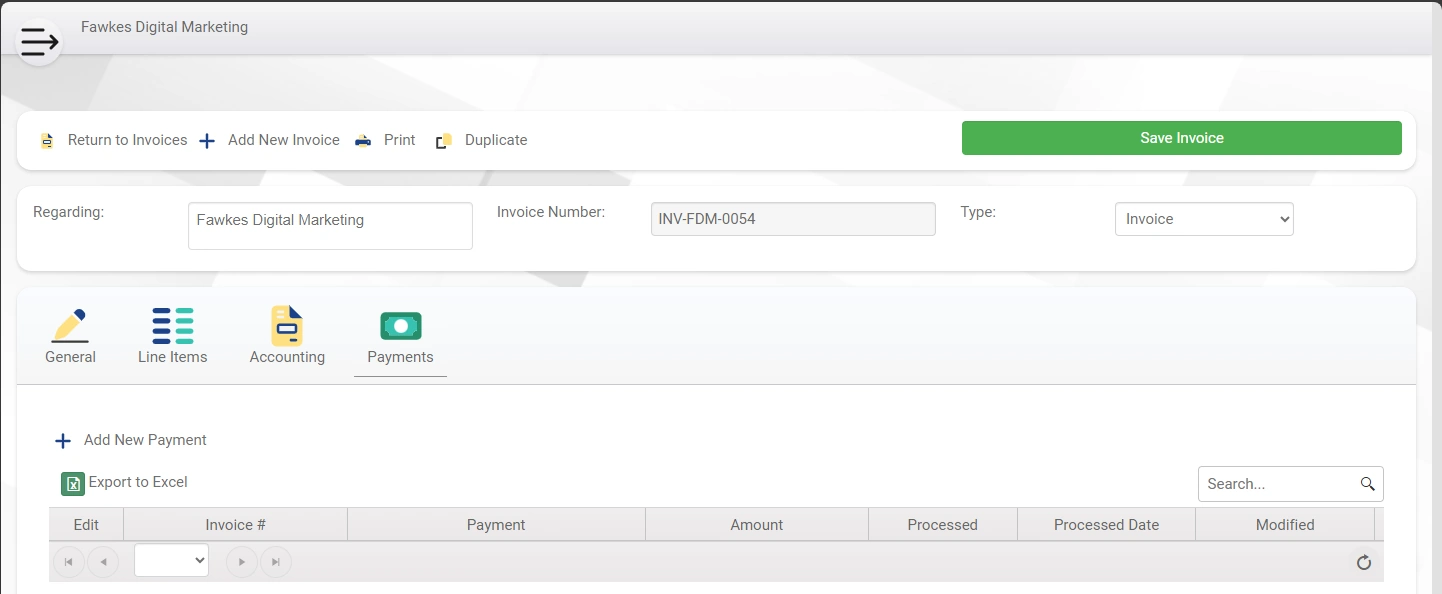Click the grid refresh icon

pyautogui.click(x=1363, y=563)
